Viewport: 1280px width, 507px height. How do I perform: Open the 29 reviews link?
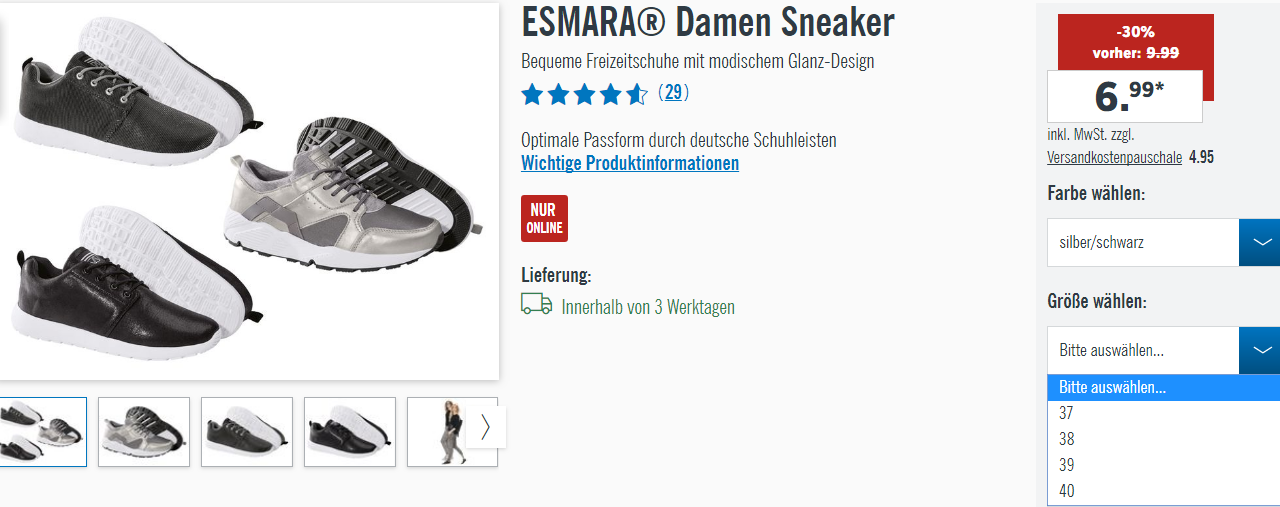[x=673, y=93]
